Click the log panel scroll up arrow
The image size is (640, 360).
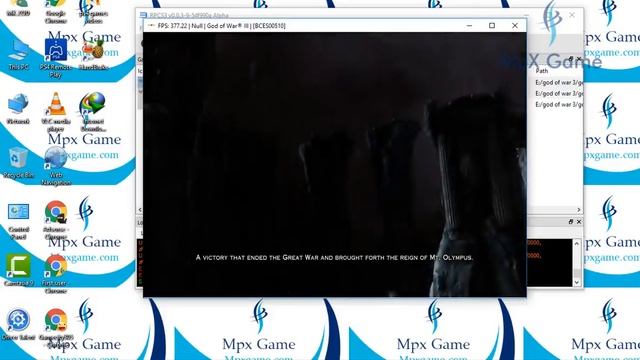coord(577,244)
